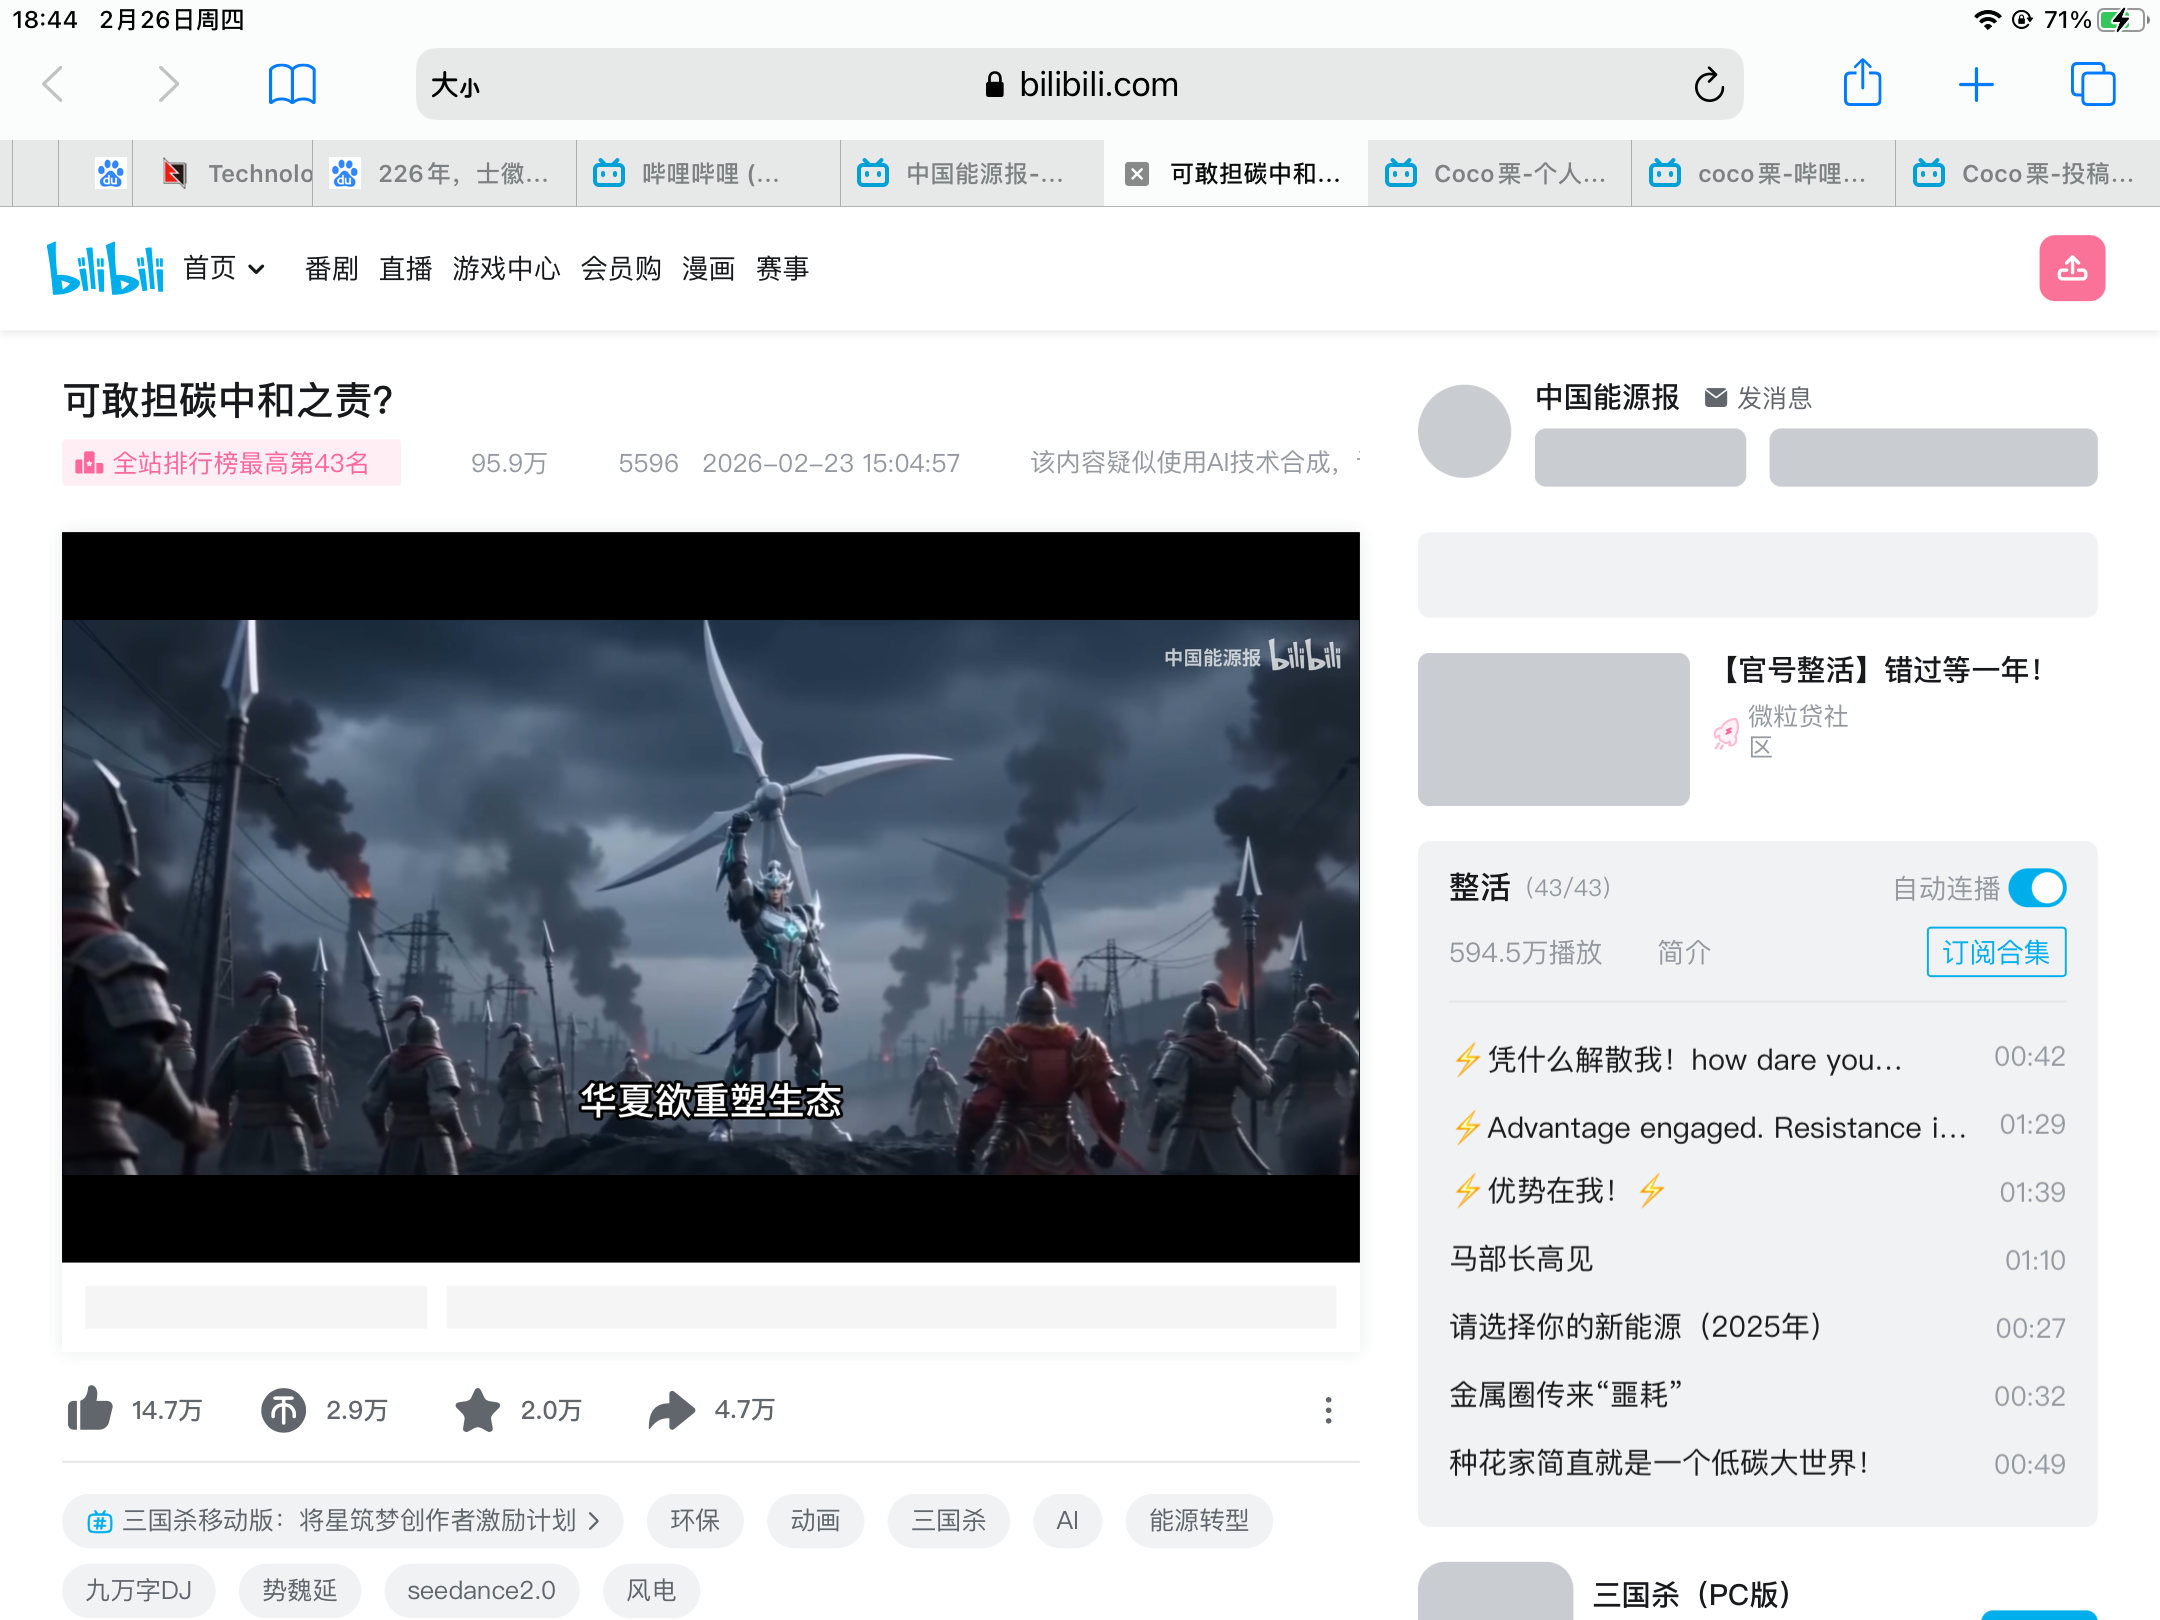2160x1620 pixels.
Task: Click the 订阅合集 subscribe button
Action: pyautogui.click(x=1995, y=952)
